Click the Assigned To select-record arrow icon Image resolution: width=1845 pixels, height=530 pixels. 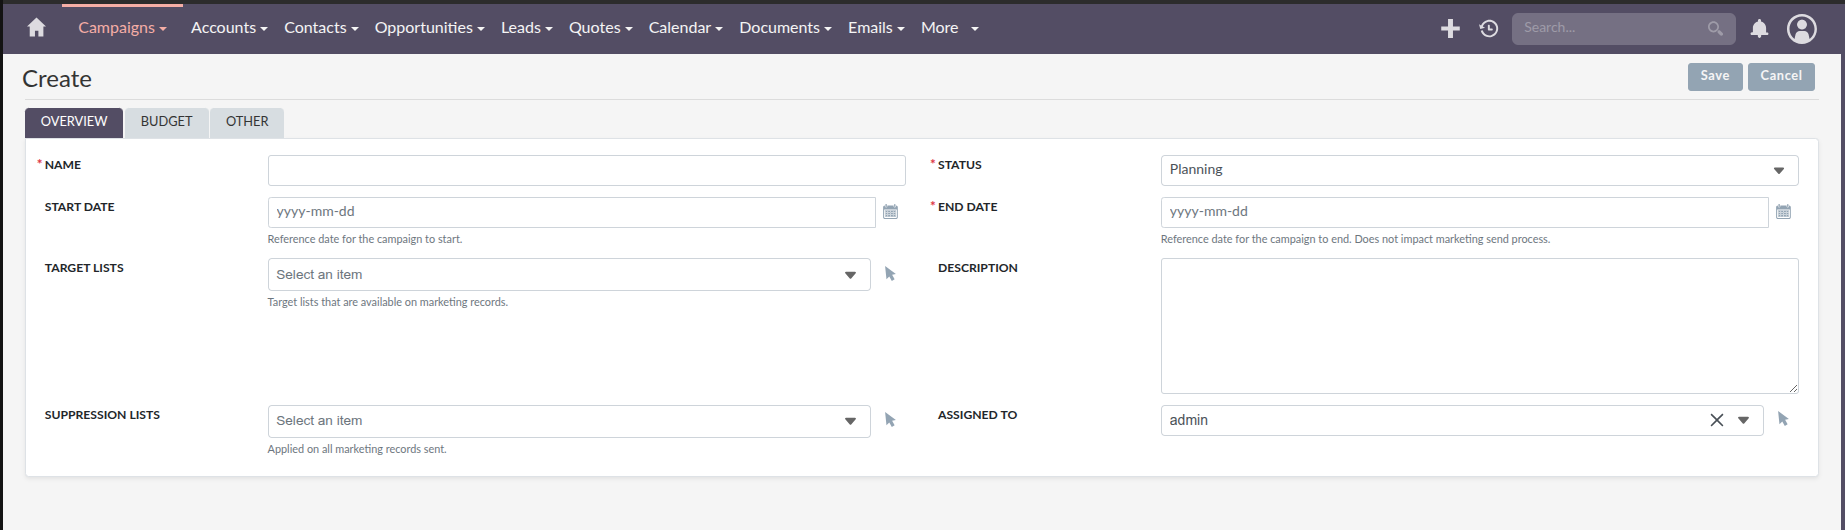pos(1783,420)
